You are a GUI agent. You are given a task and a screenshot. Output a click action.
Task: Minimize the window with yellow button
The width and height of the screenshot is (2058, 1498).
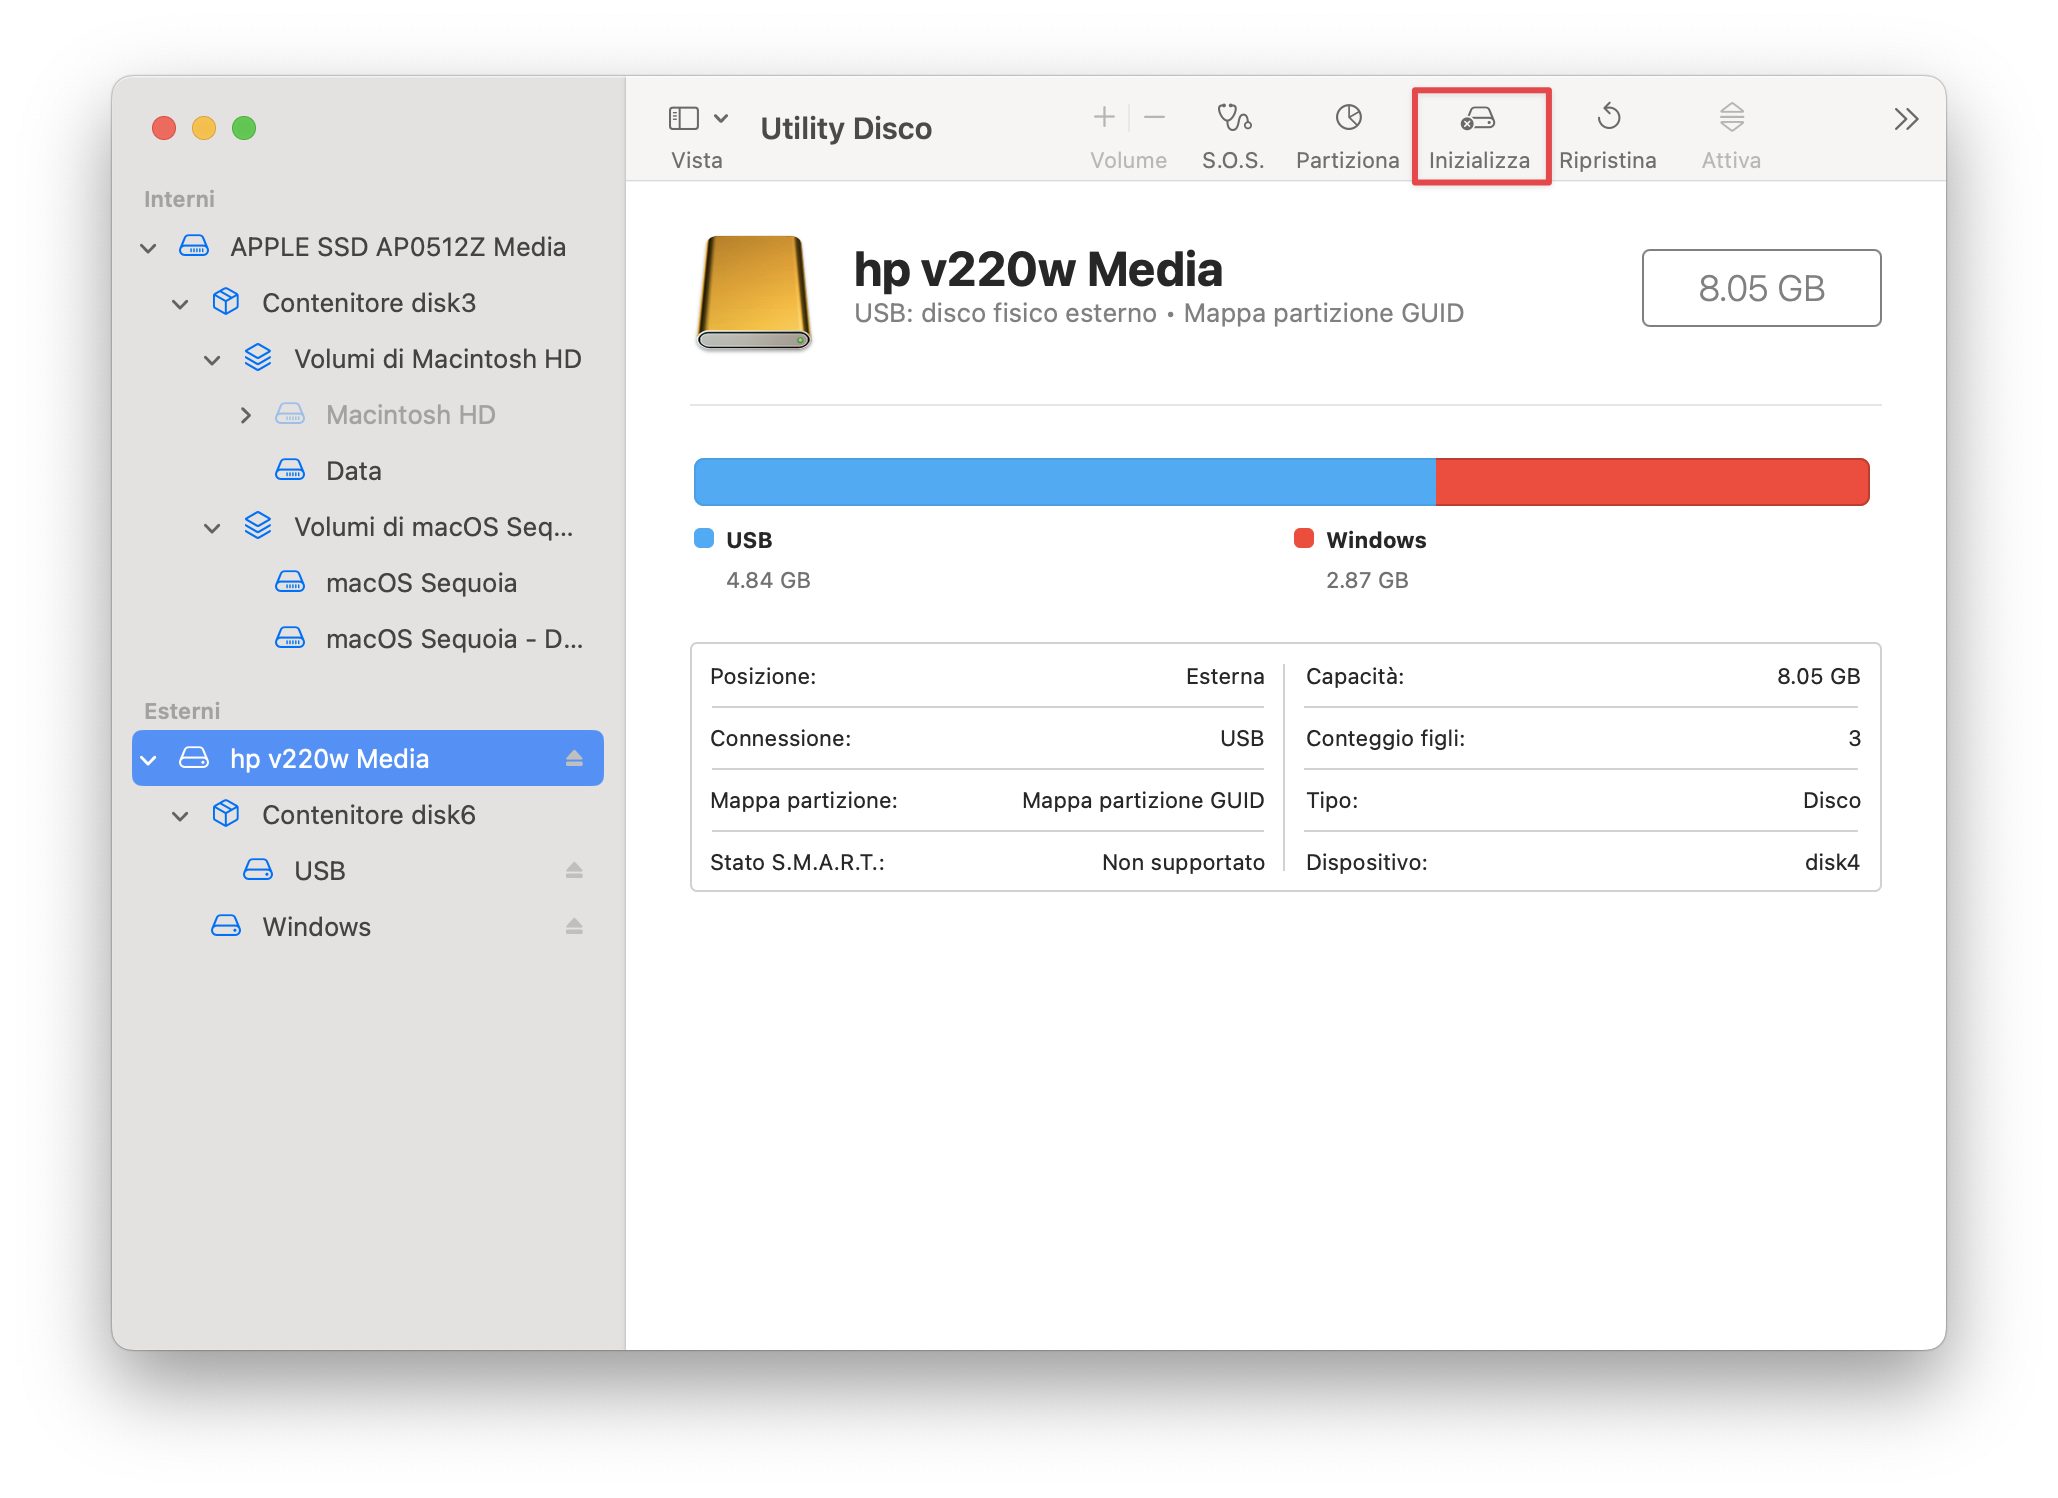[x=204, y=128]
